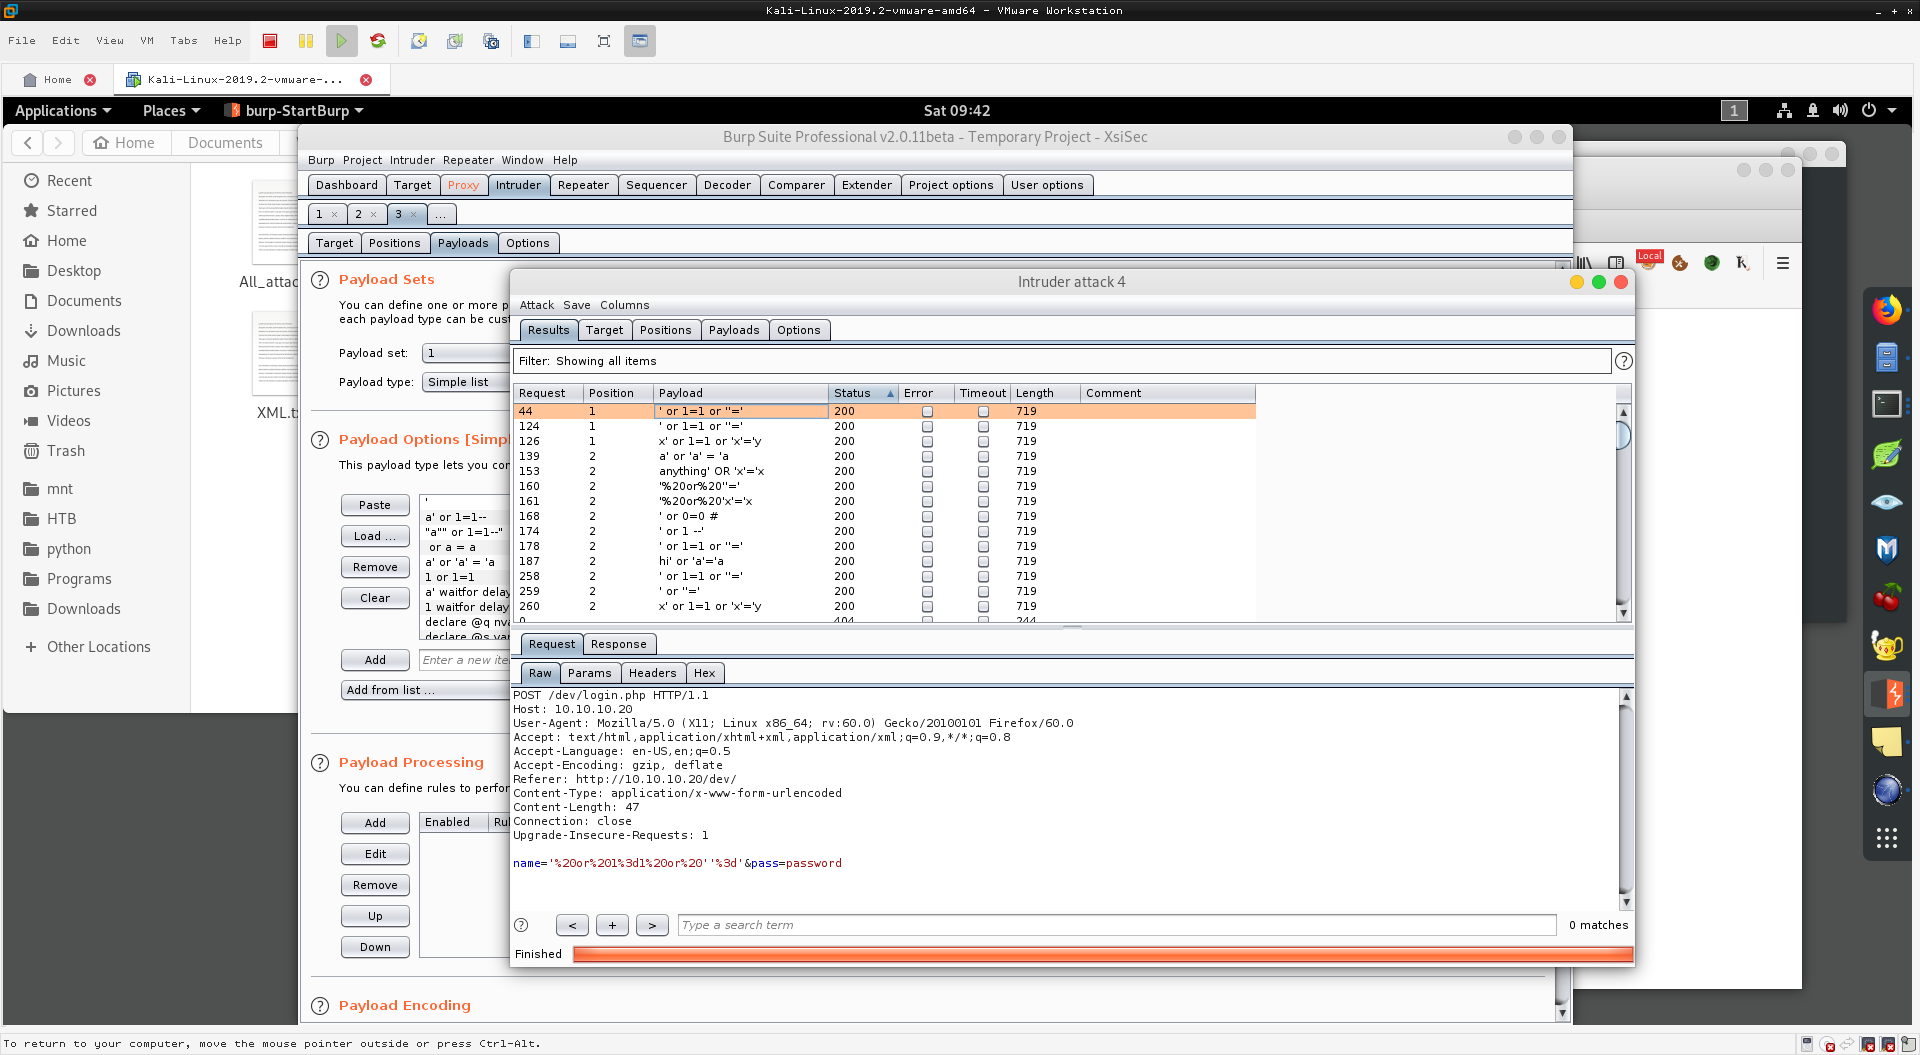Click the VMware green power on icon

pos(342,41)
